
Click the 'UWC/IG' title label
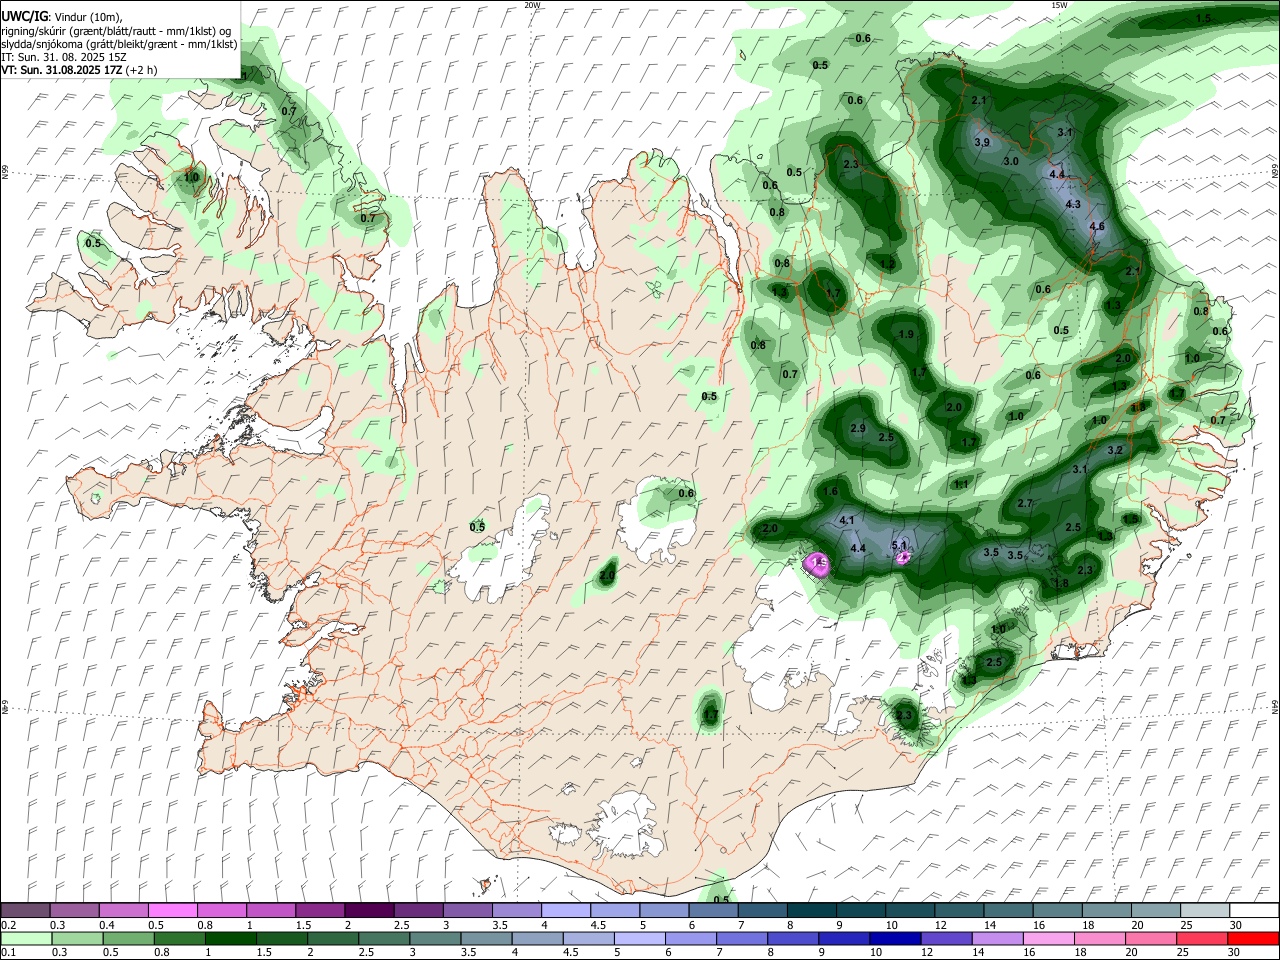pos(25,17)
